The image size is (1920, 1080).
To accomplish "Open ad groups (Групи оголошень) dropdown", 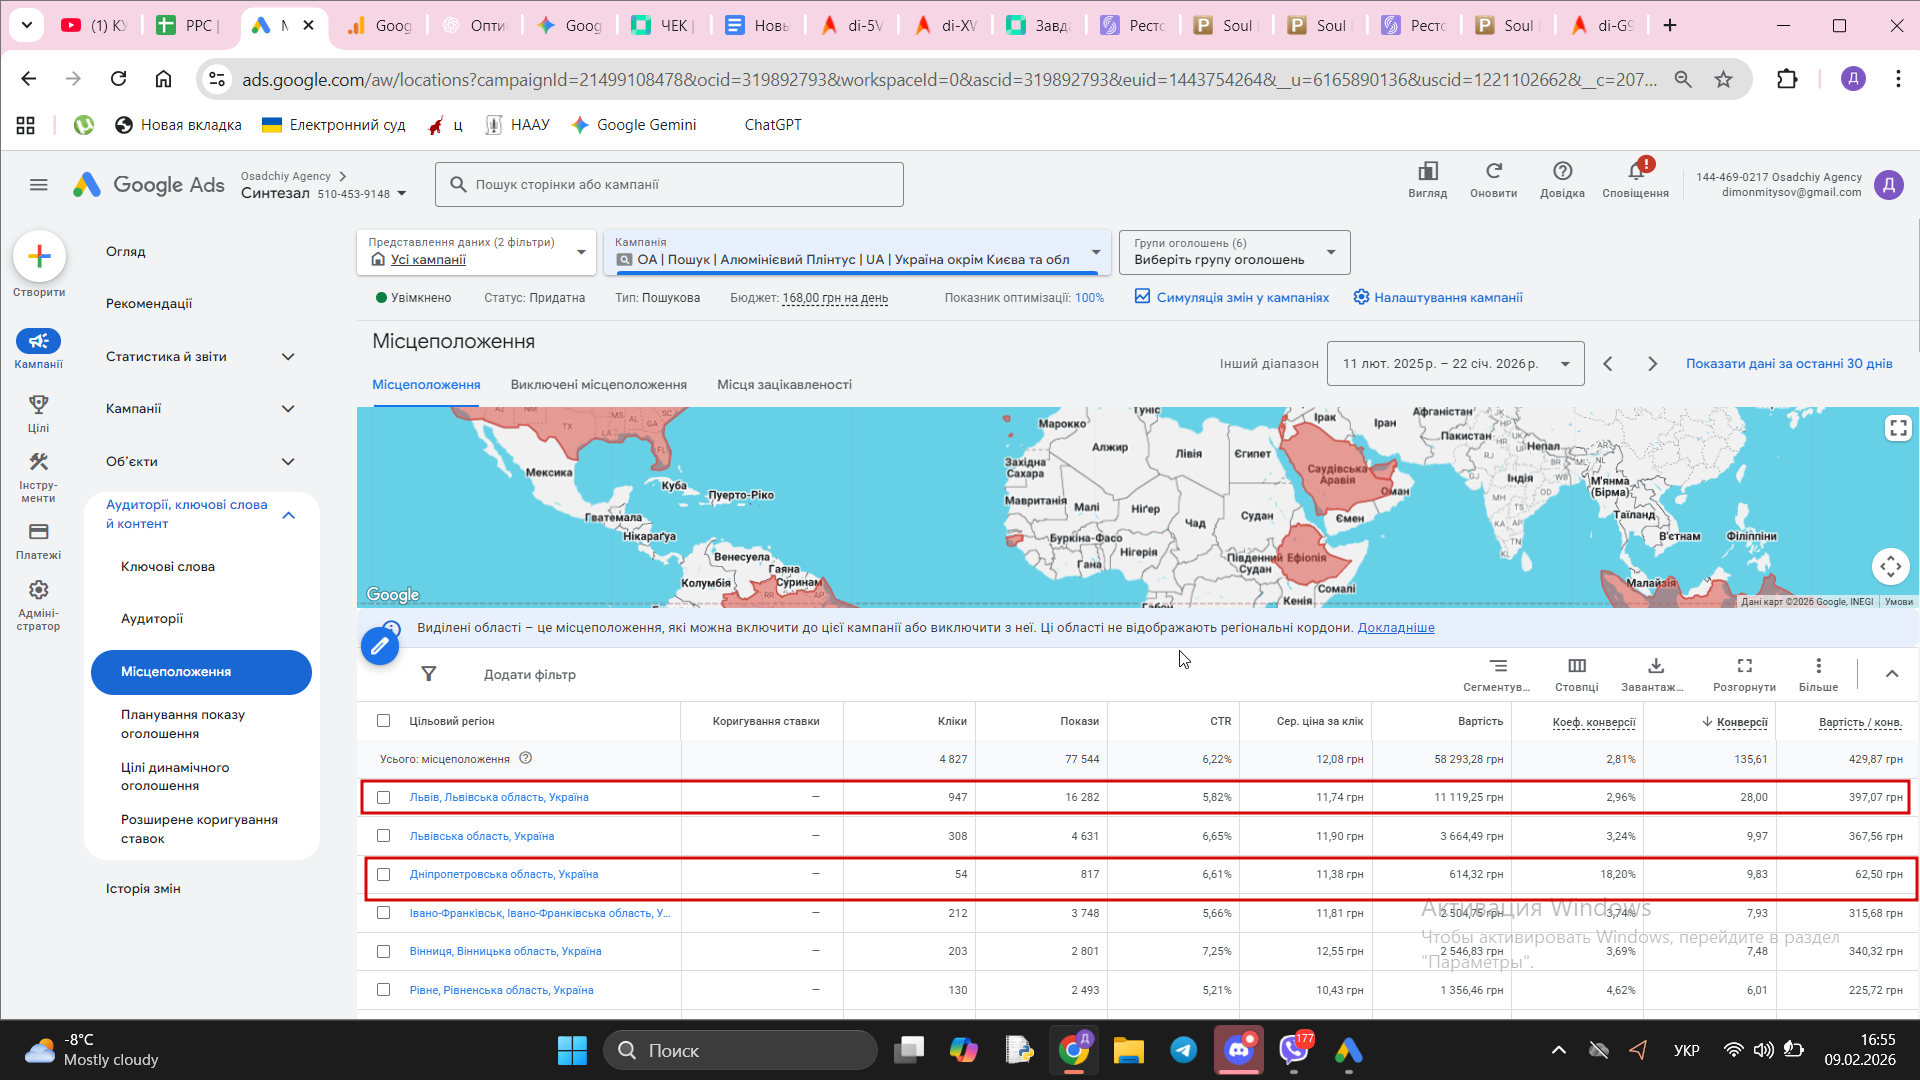I will (1234, 252).
